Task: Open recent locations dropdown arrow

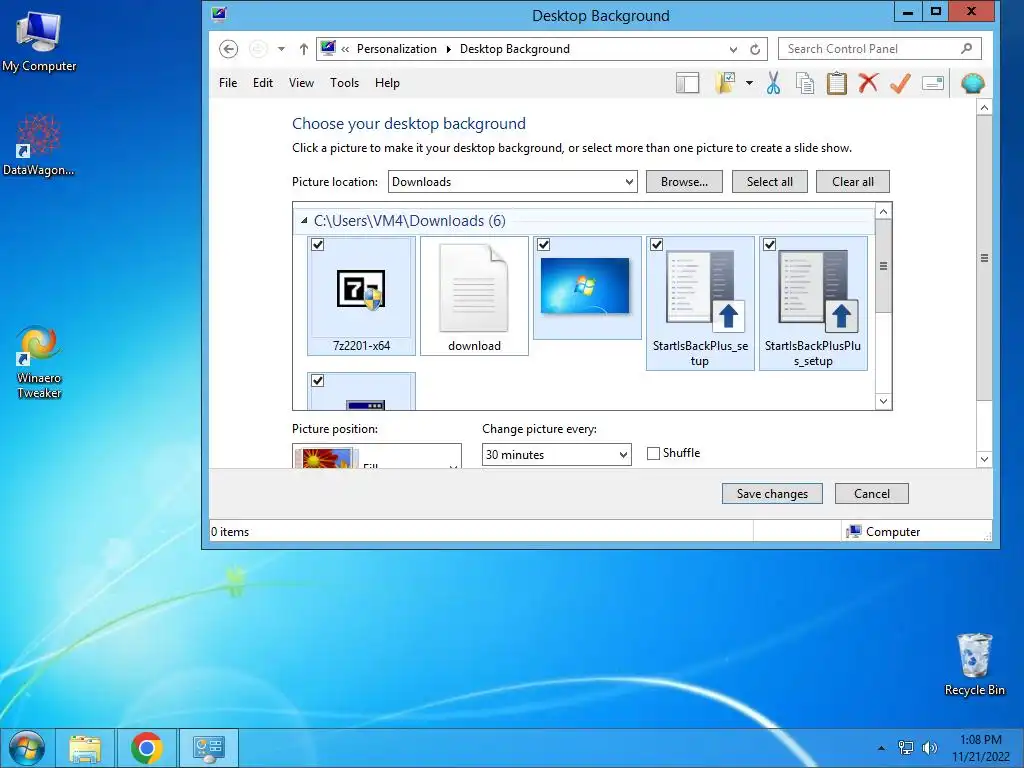Action: [281, 49]
